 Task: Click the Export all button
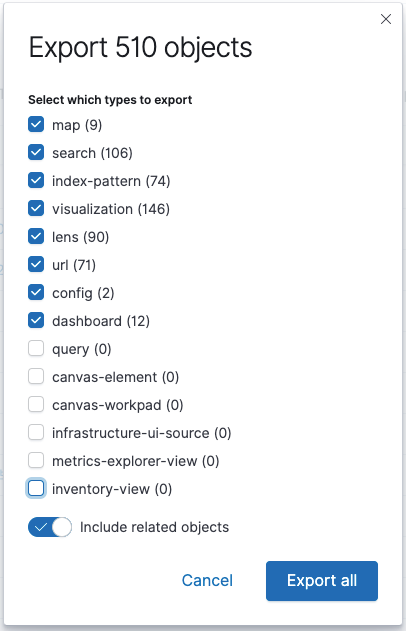tap(322, 581)
